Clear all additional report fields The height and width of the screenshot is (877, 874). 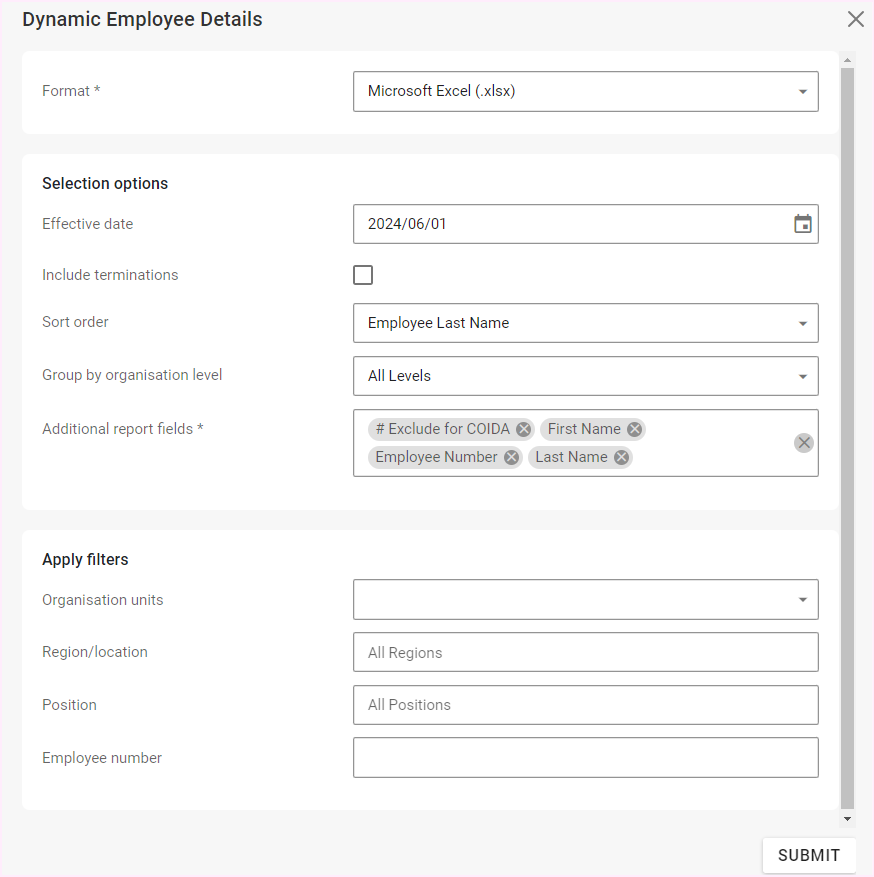(x=804, y=443)
